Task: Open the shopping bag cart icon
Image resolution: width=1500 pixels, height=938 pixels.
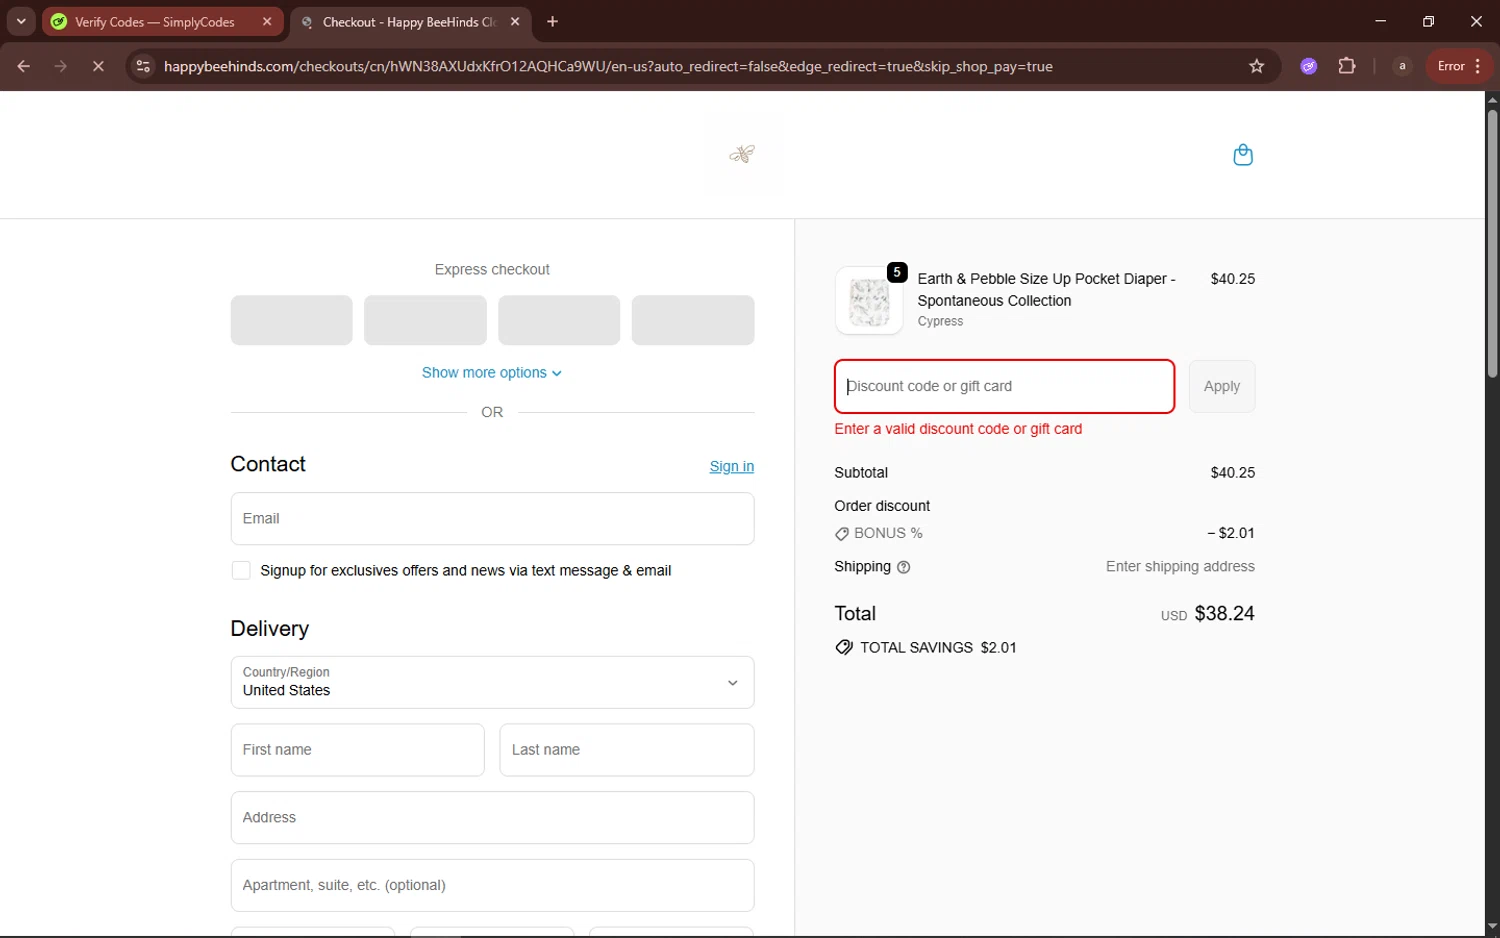Action: pyautogui.click(x=1243, y=155)
